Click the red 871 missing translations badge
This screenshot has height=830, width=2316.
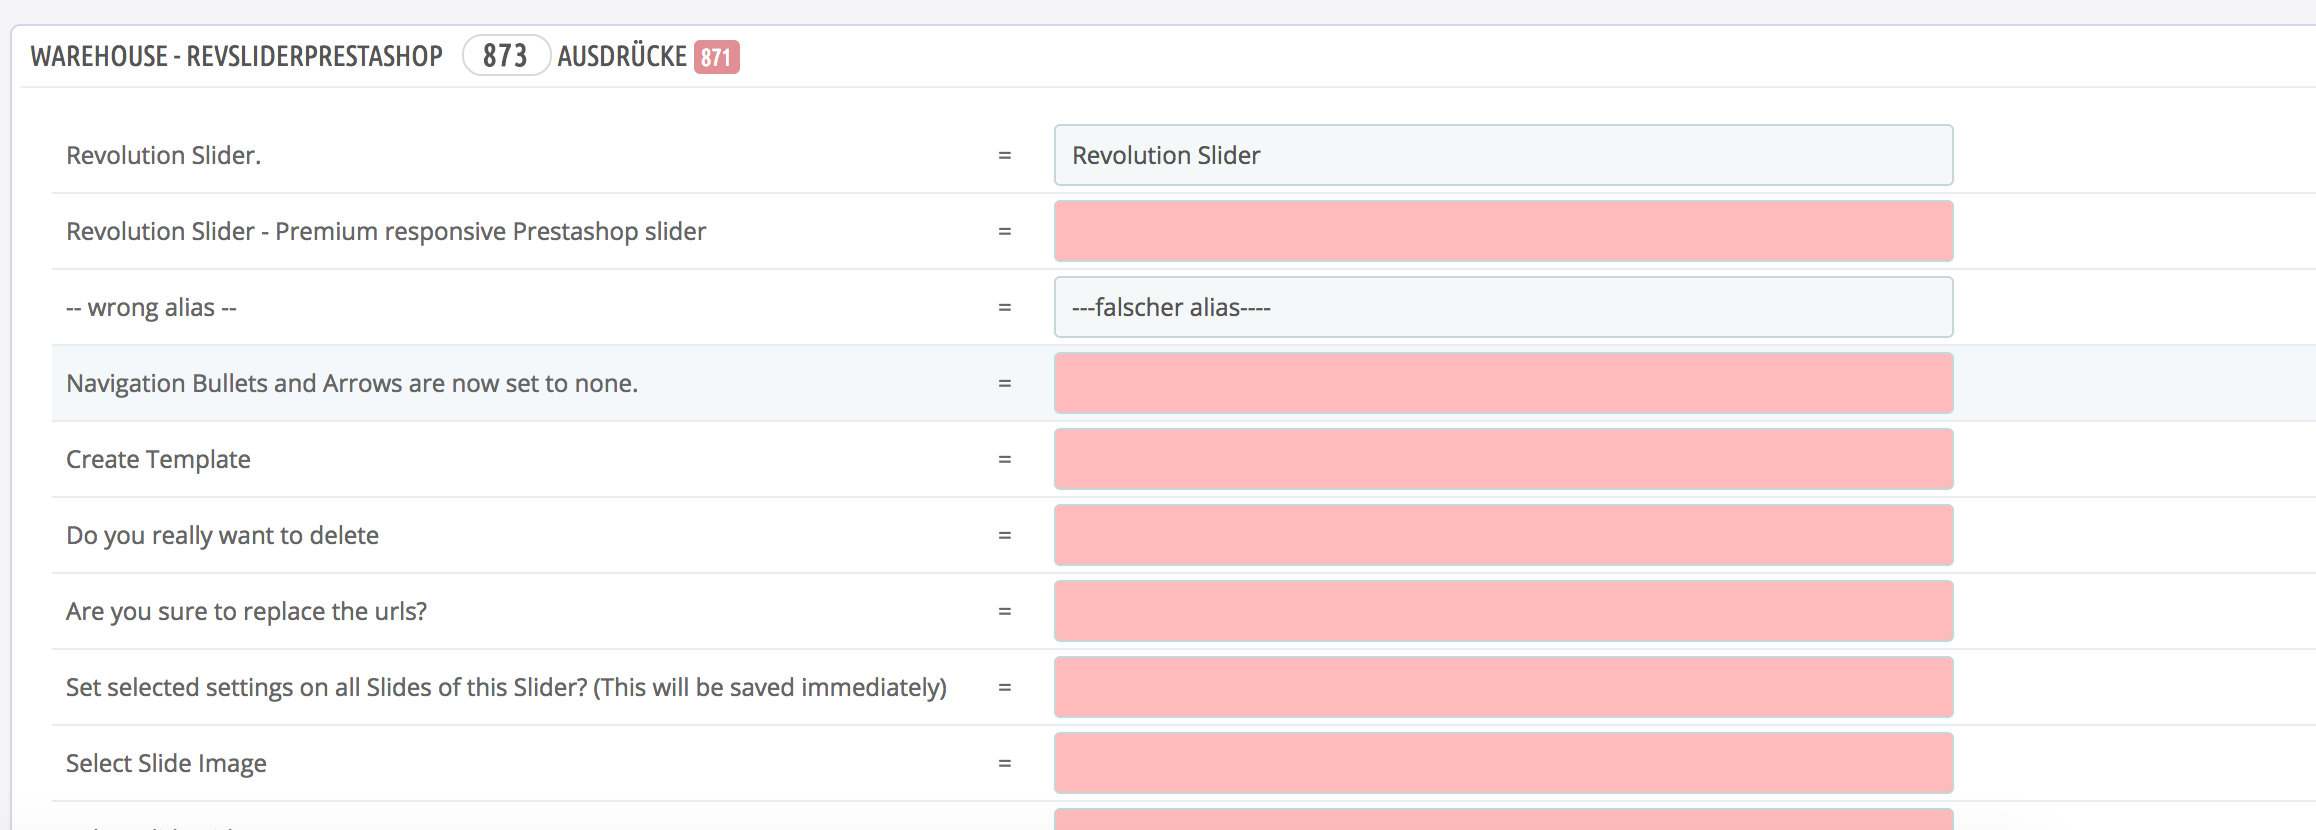[716, 57]
